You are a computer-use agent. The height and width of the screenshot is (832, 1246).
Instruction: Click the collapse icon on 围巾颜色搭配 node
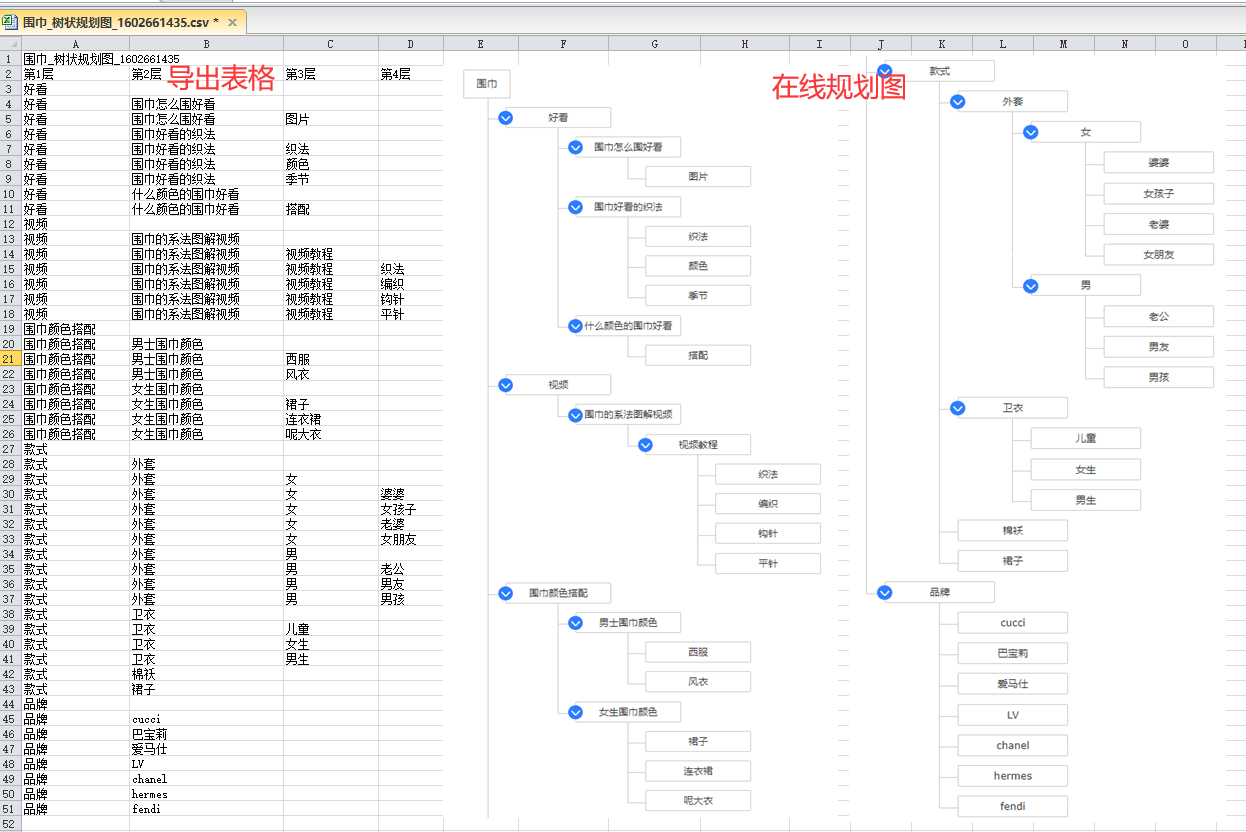[505, 592]
